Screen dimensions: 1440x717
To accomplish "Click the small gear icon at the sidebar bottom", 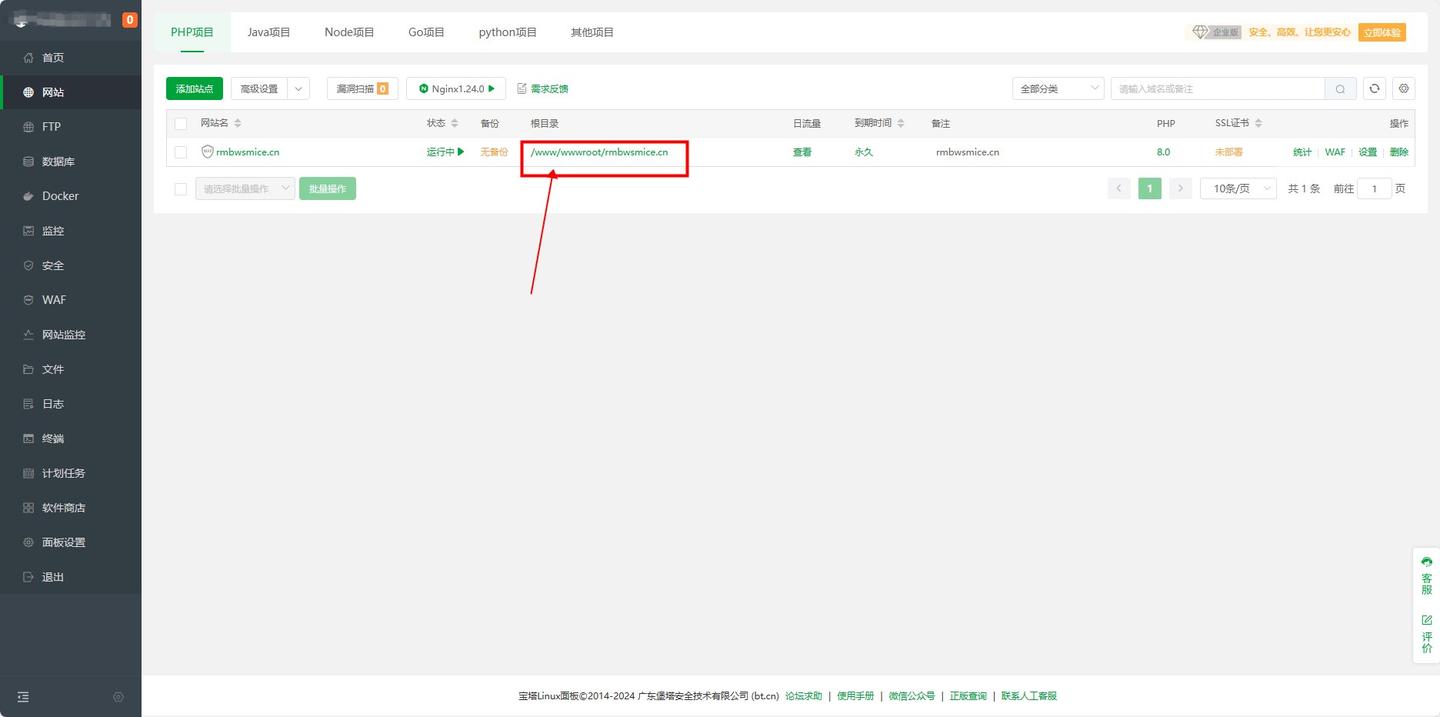I will coord(119,697).
